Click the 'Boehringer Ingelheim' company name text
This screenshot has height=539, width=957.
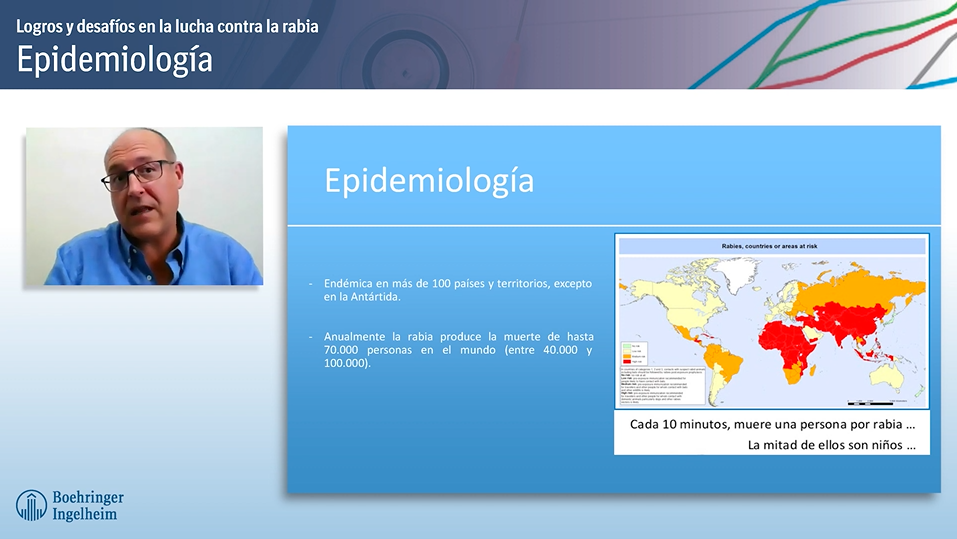86,505
